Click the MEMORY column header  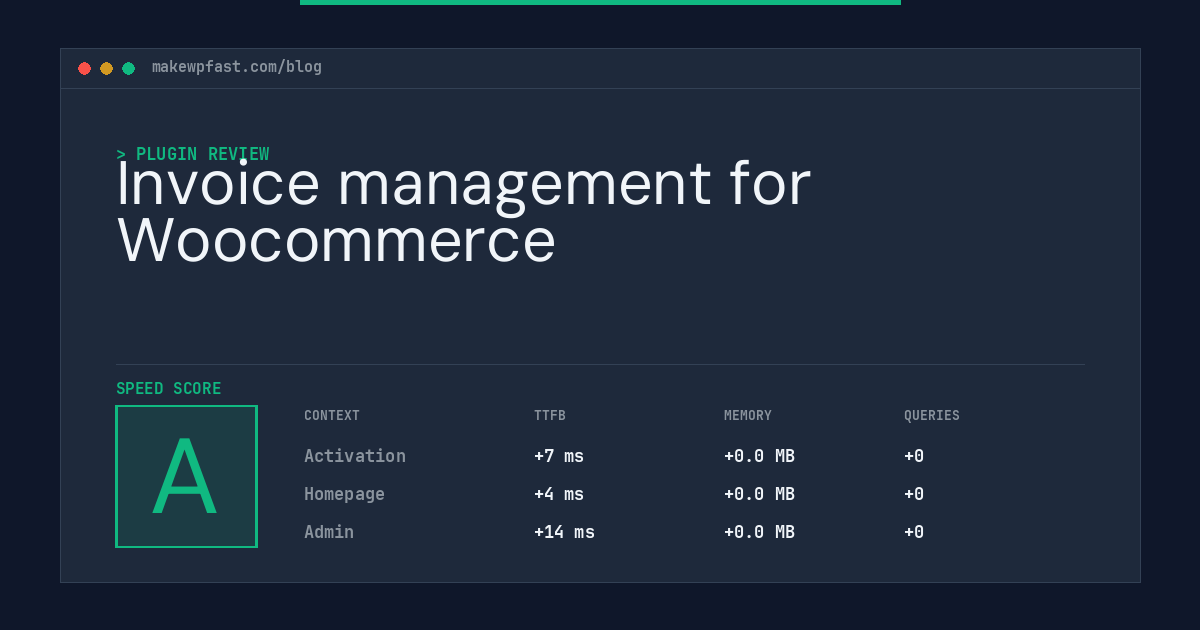(x=748, y=416)
